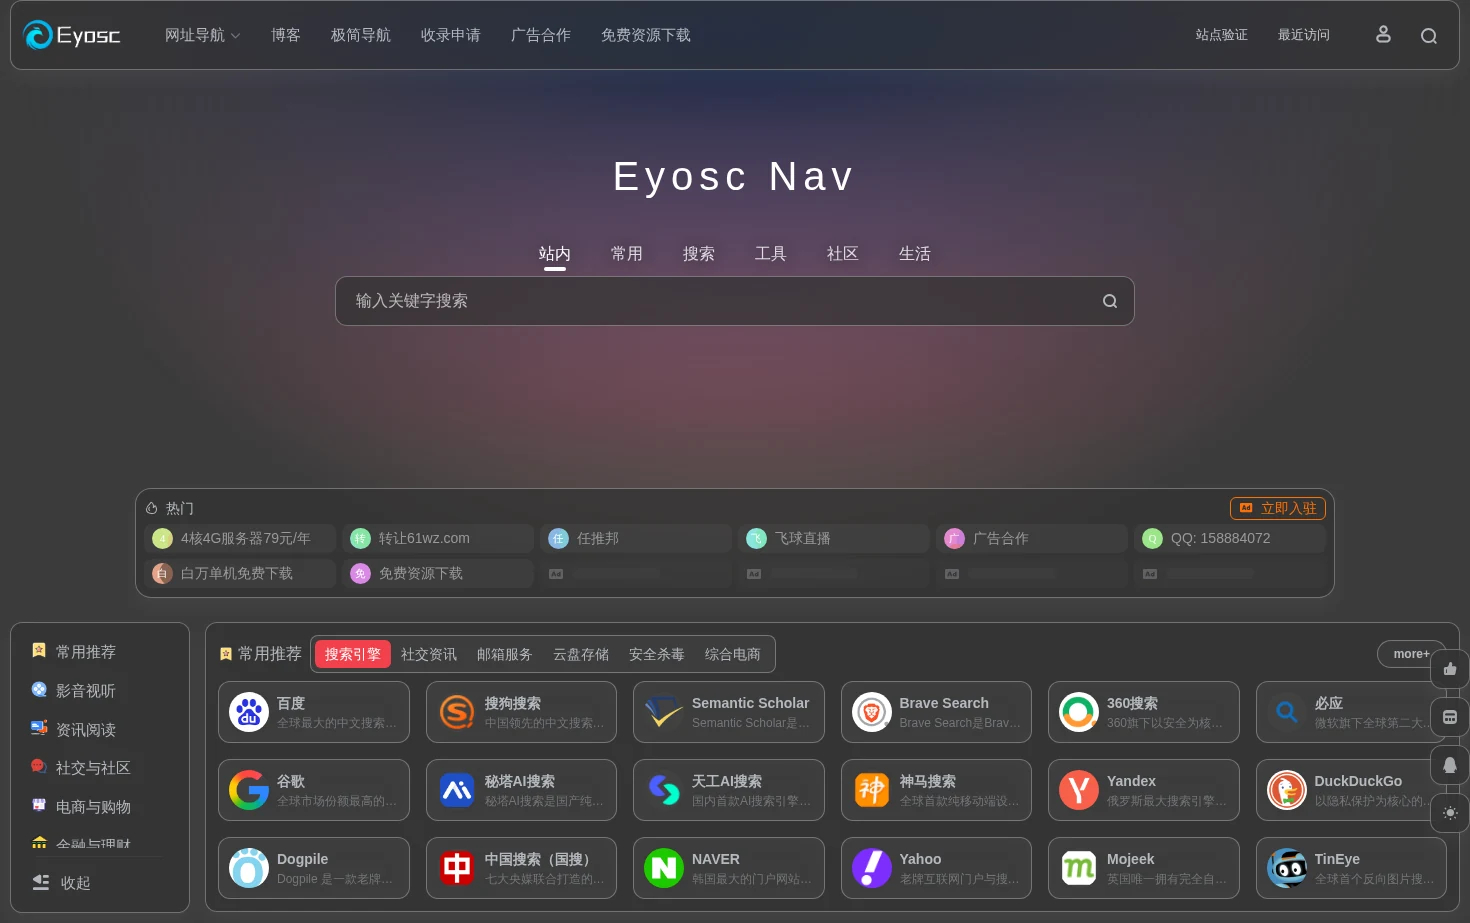Open hot link 飞球直播
Screen dimensions: 1470x923
pos(834,538)
